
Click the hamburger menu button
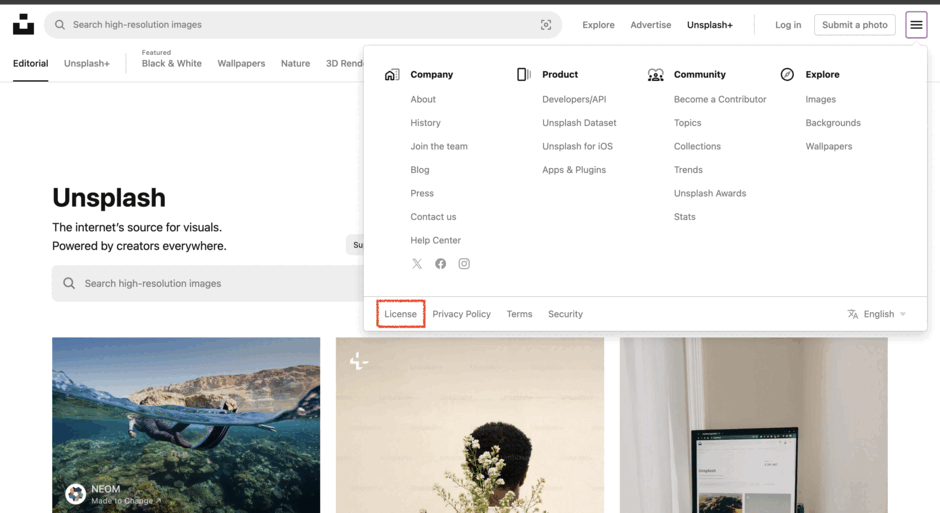pyautogui.click(x=916, y=25)
